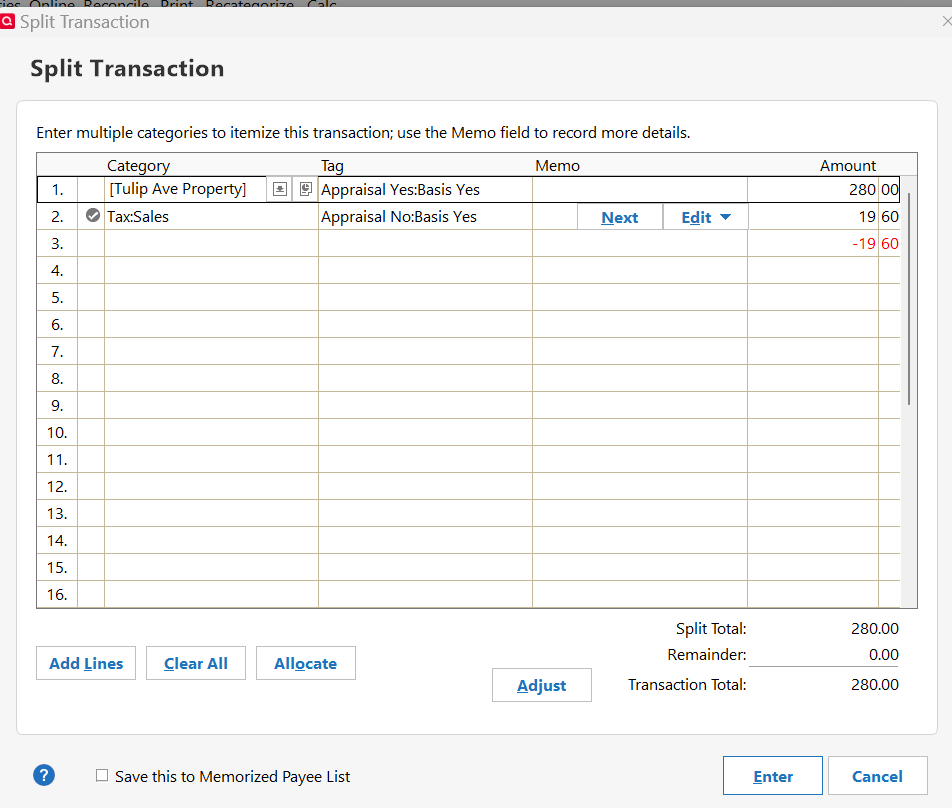Close the Split Transaction window

tap(945, 22)
